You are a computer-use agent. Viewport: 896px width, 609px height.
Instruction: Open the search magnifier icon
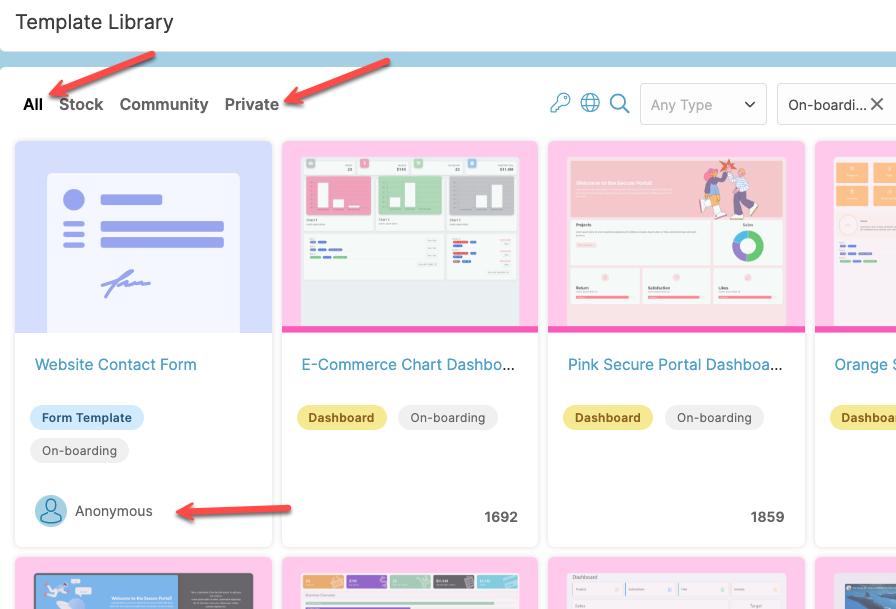[x=619, y=103]
